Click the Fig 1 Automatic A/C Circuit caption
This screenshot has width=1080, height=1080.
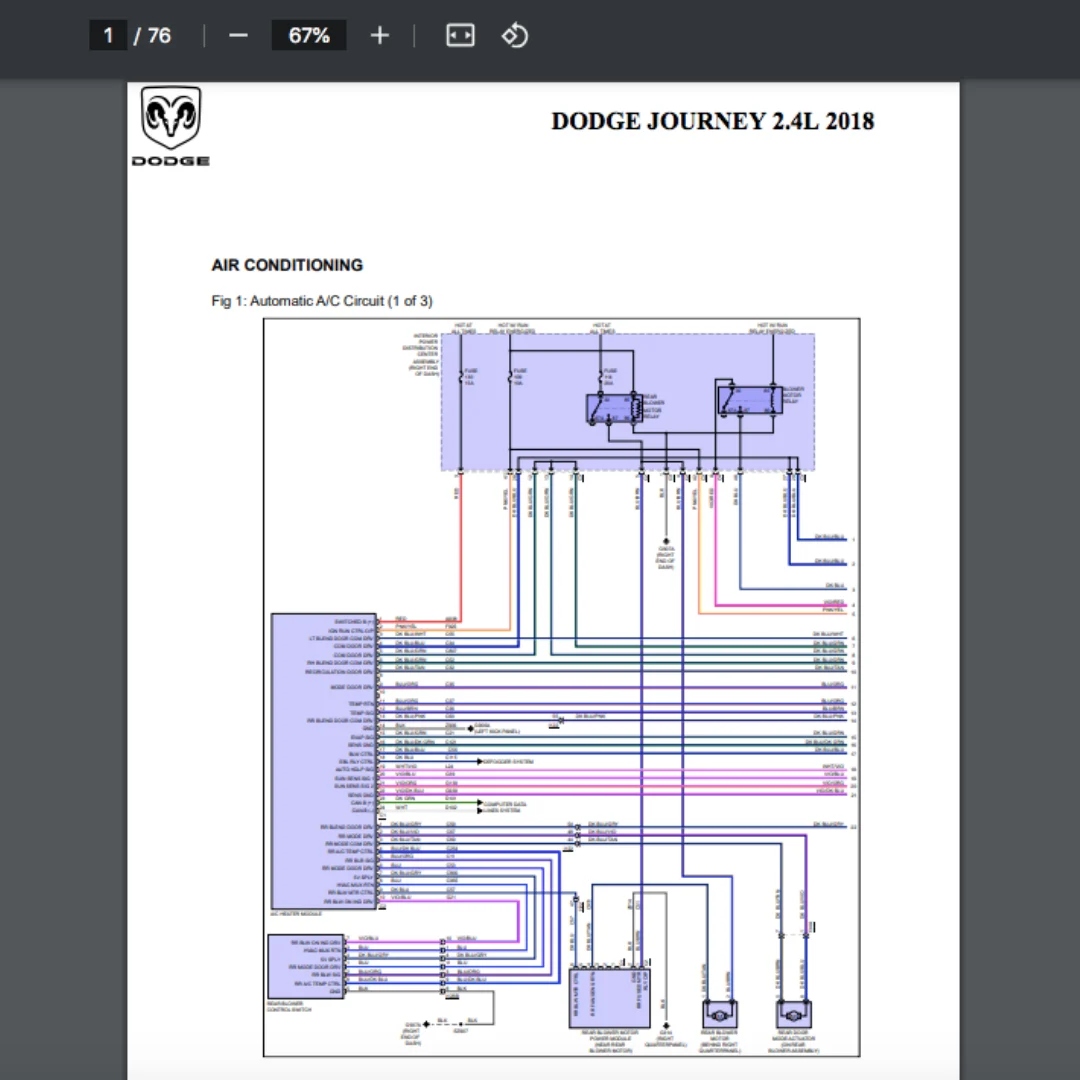(x=322, y=301)
